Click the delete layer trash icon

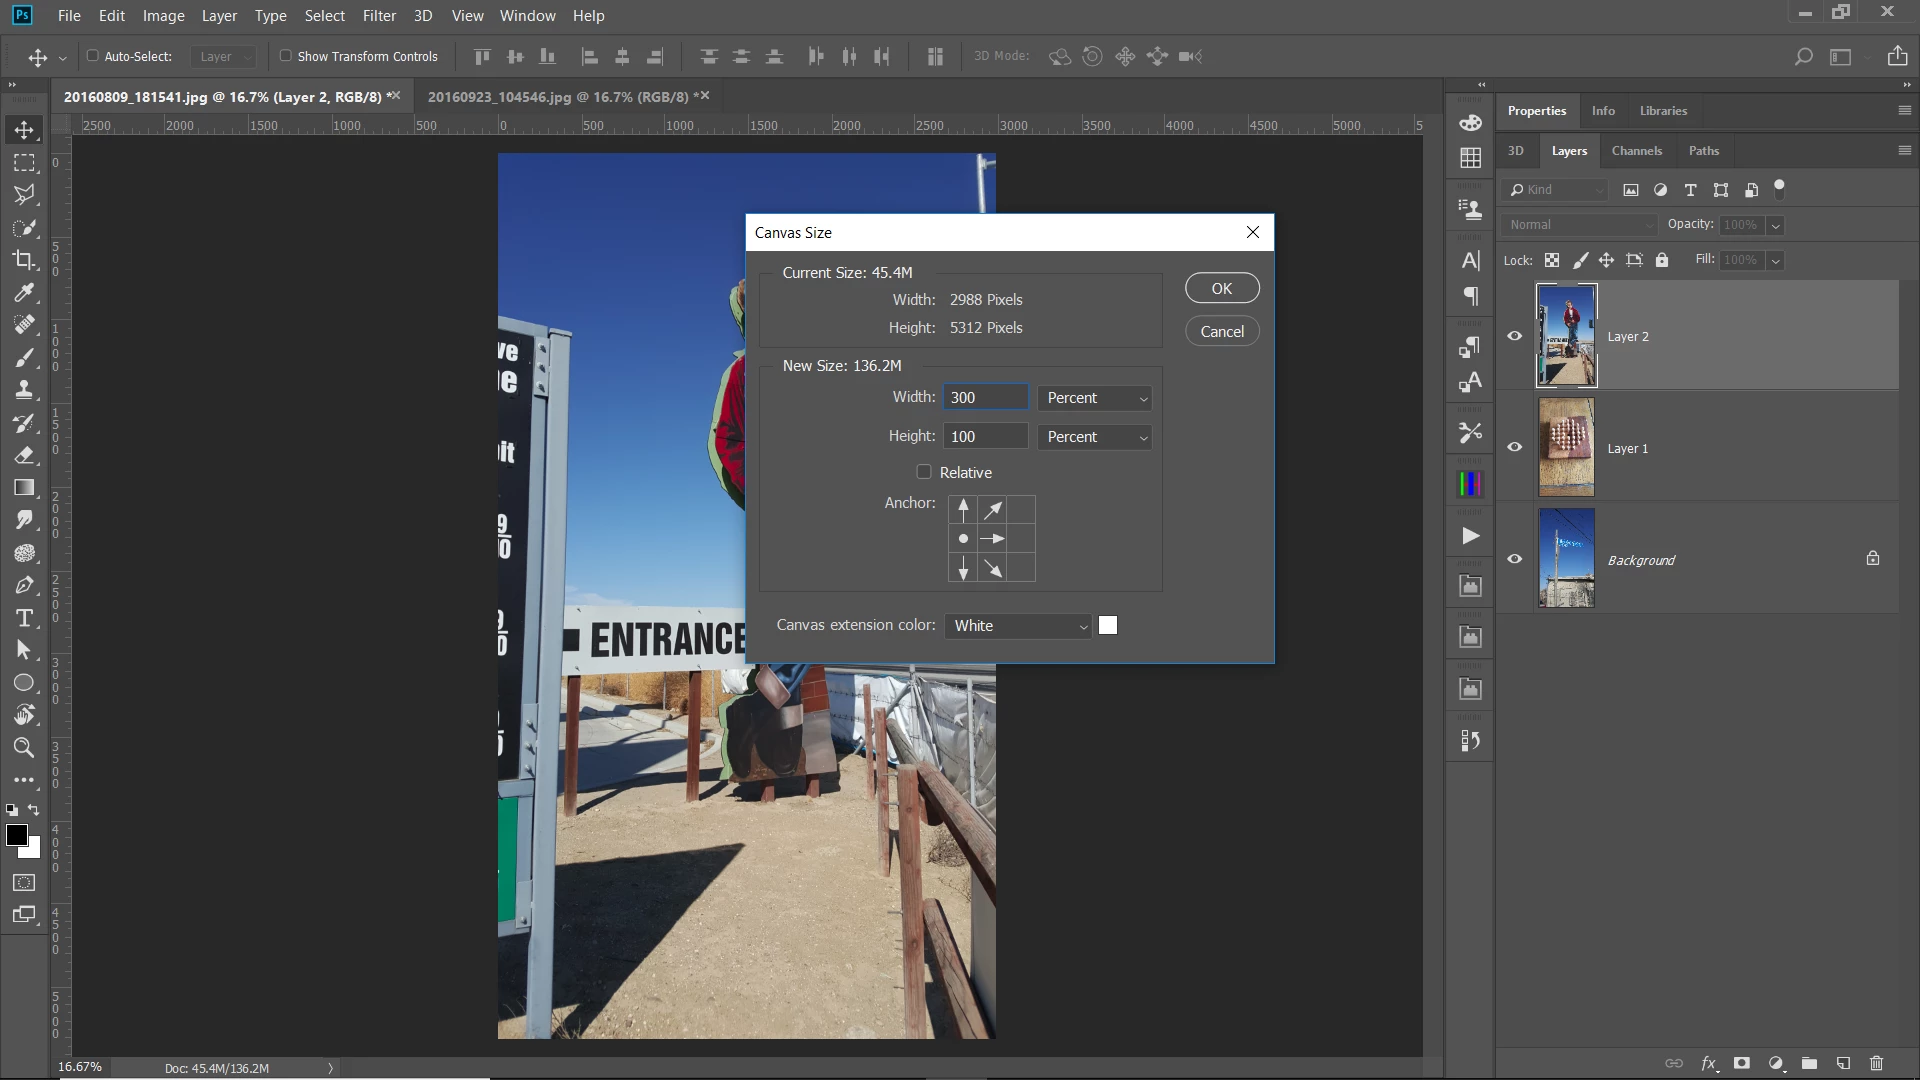click(1876, 1063)
